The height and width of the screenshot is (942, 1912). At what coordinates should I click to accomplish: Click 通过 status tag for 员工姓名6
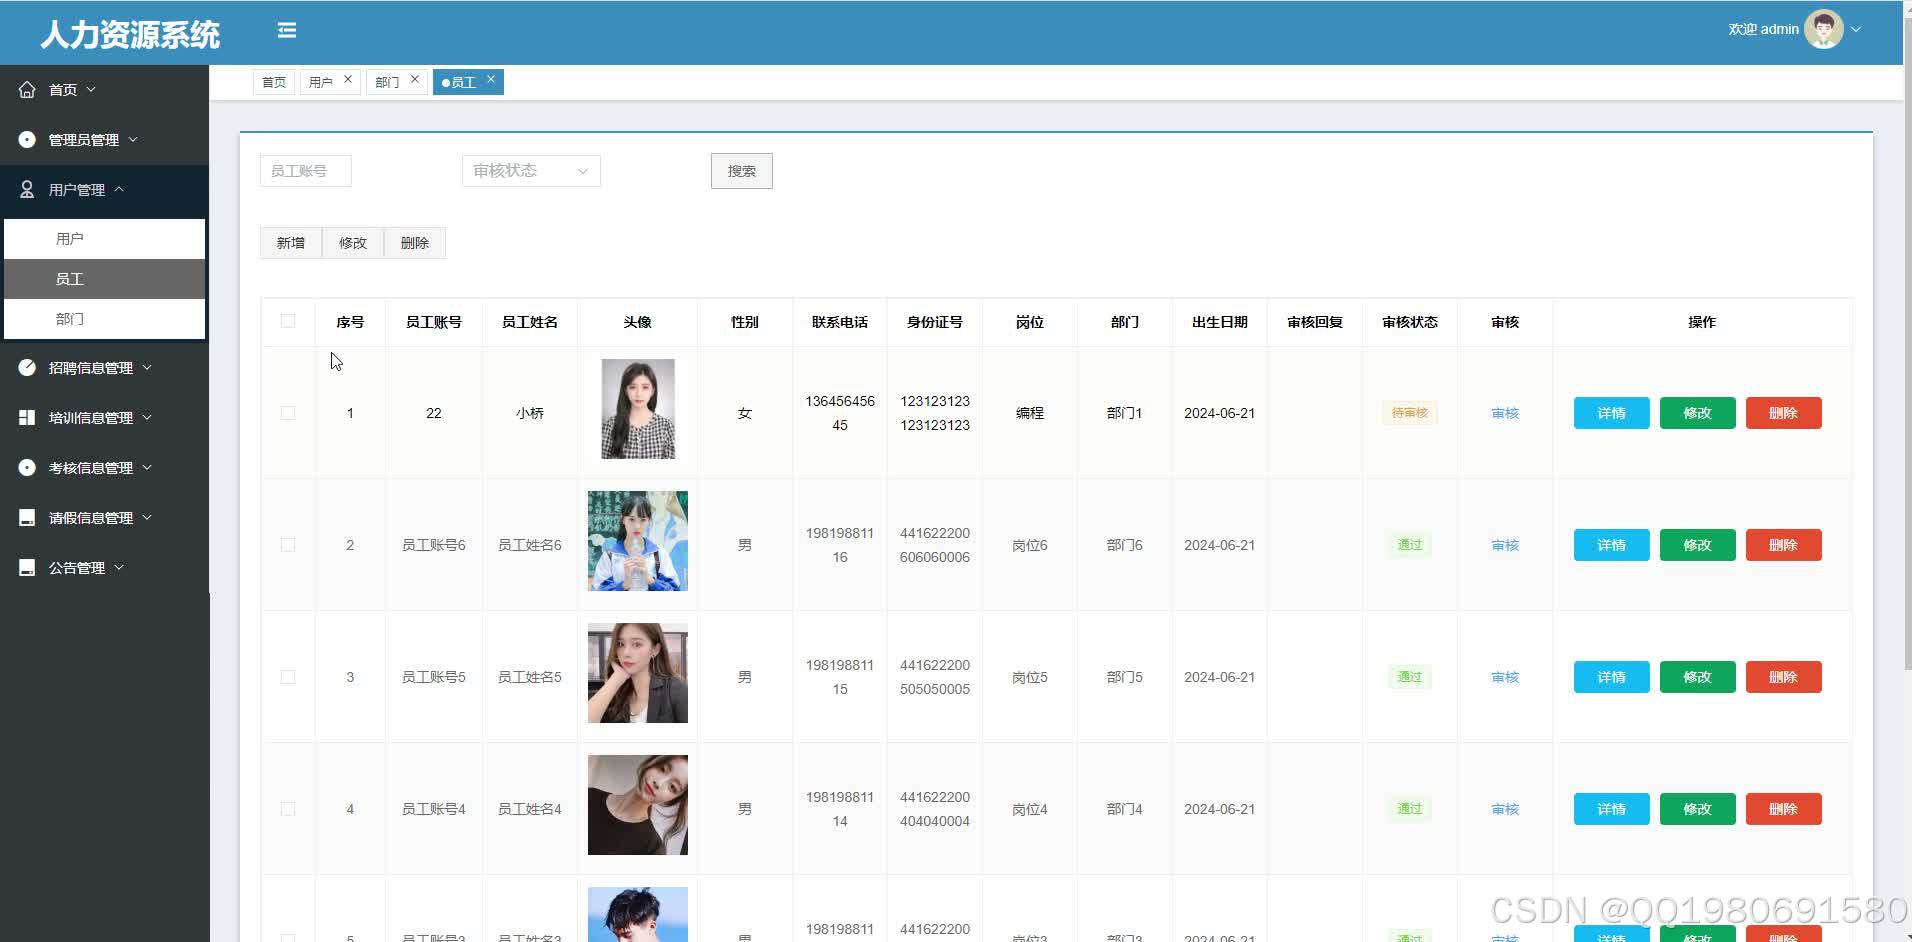point(1410,545)
